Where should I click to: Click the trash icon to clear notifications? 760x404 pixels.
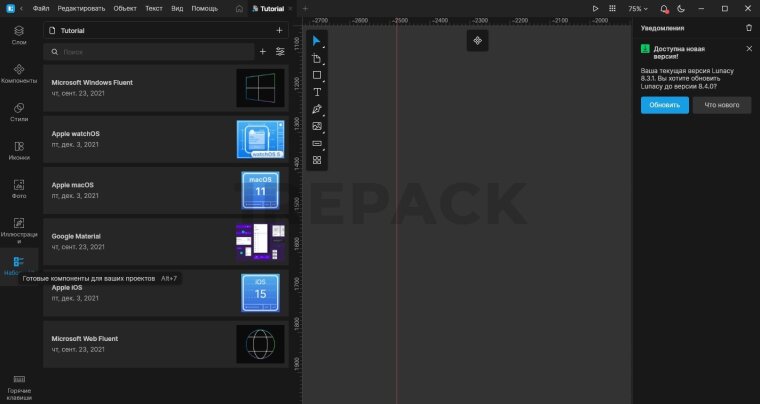click(749, 28)
